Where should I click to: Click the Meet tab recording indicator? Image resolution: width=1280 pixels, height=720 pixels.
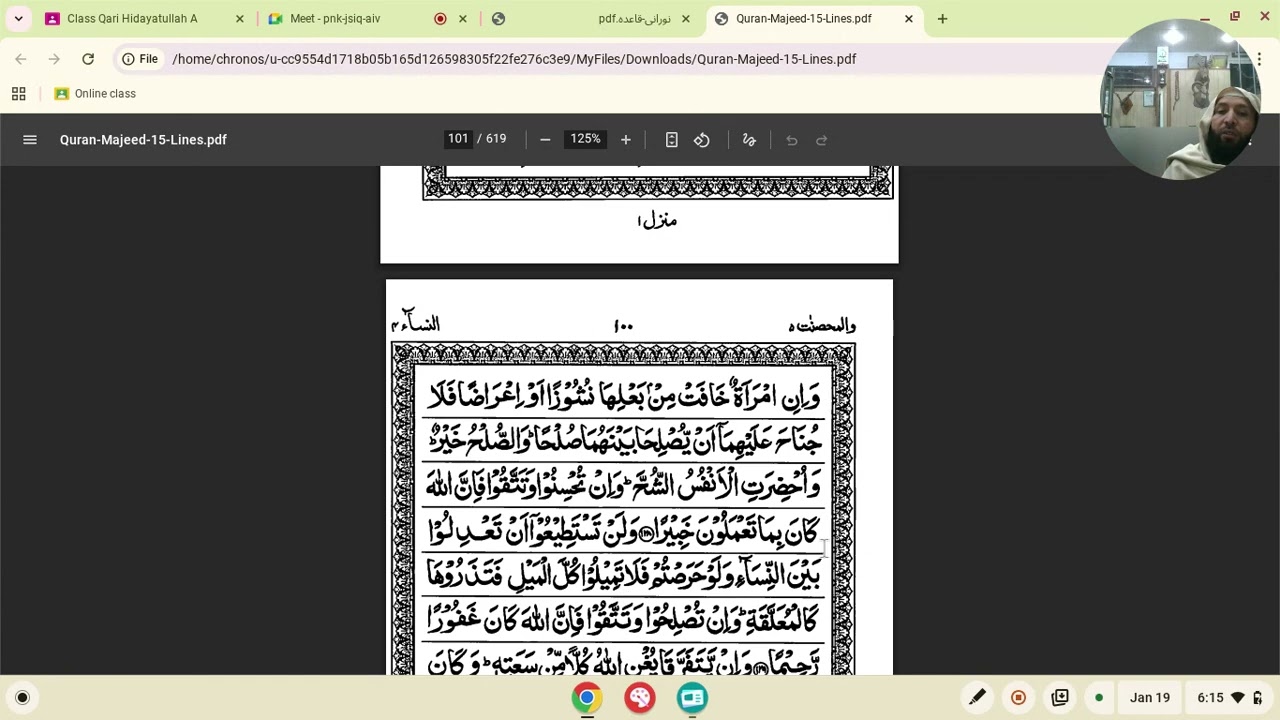(x=440, y=18)
